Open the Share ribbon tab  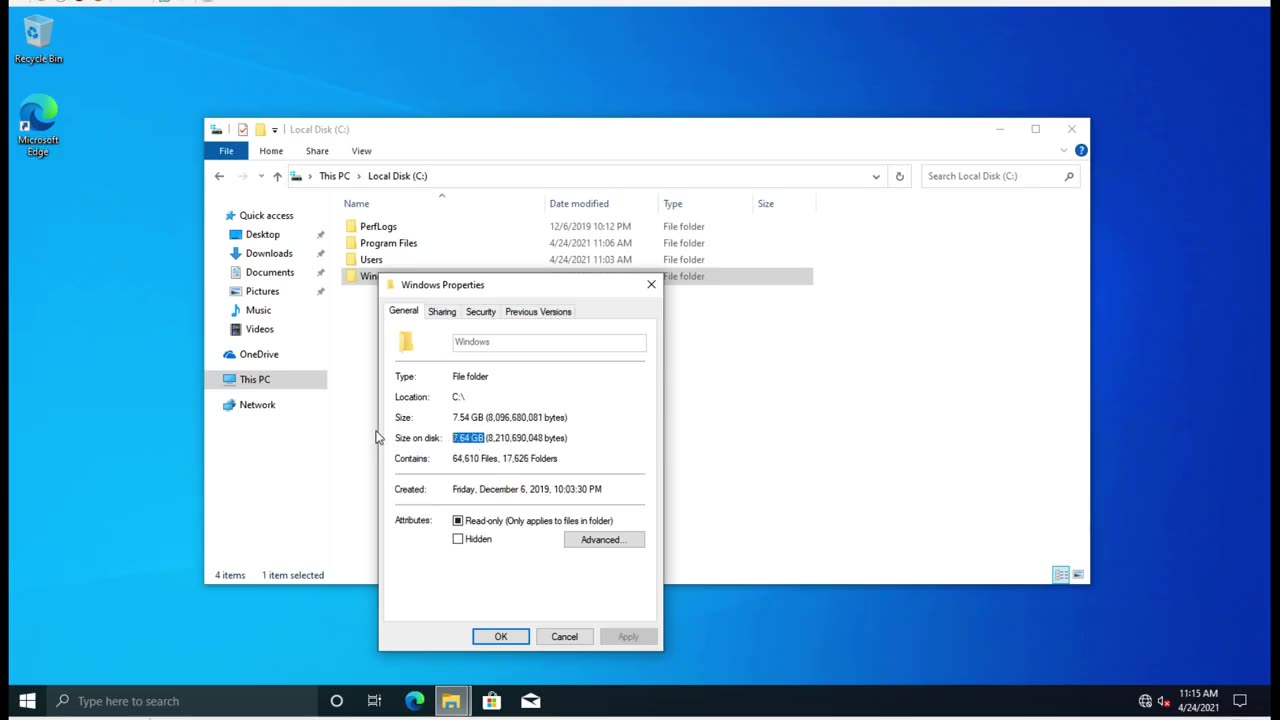click(317, 151)
